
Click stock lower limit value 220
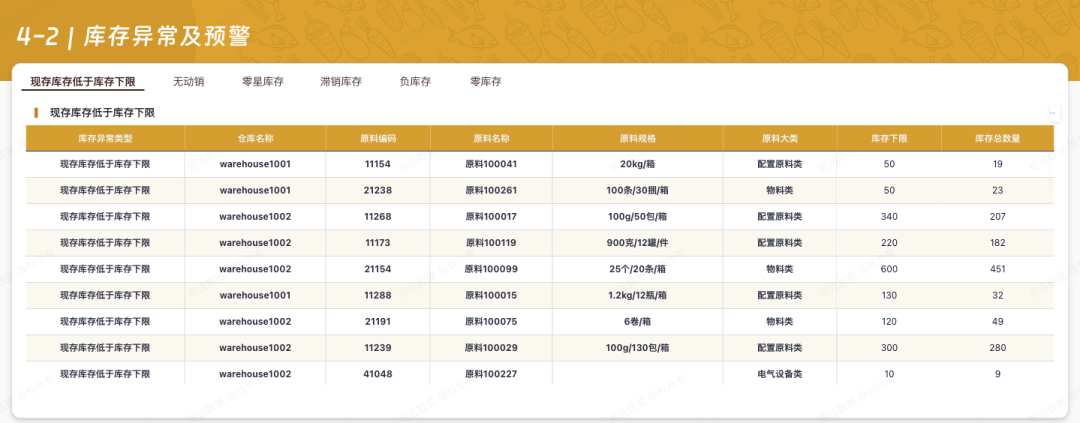click(889, 243)
